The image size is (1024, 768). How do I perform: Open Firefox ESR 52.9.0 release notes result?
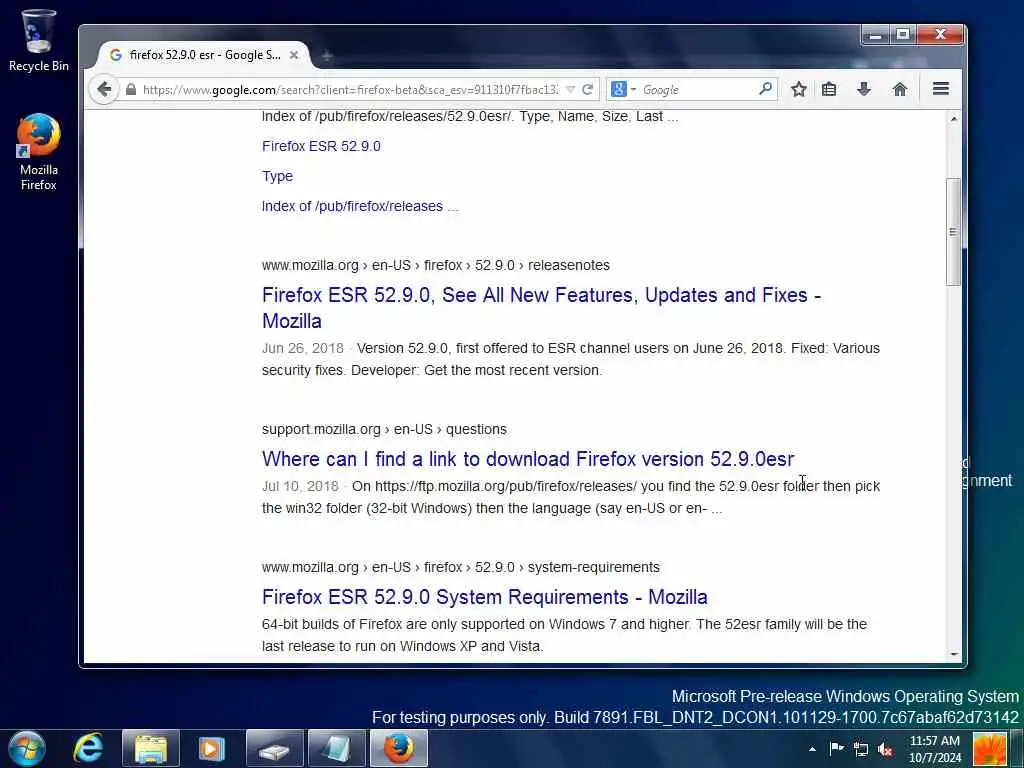tap(541, 308)
